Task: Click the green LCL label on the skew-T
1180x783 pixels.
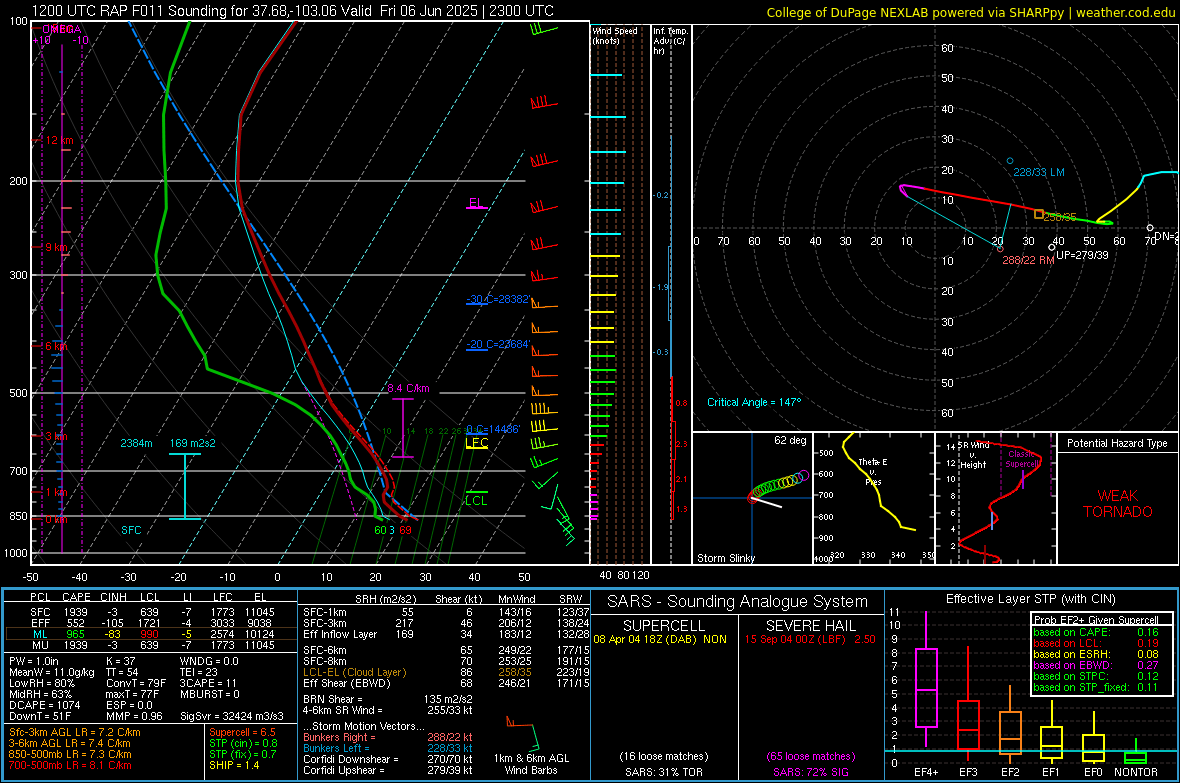Action: click(x=476, y=501)
